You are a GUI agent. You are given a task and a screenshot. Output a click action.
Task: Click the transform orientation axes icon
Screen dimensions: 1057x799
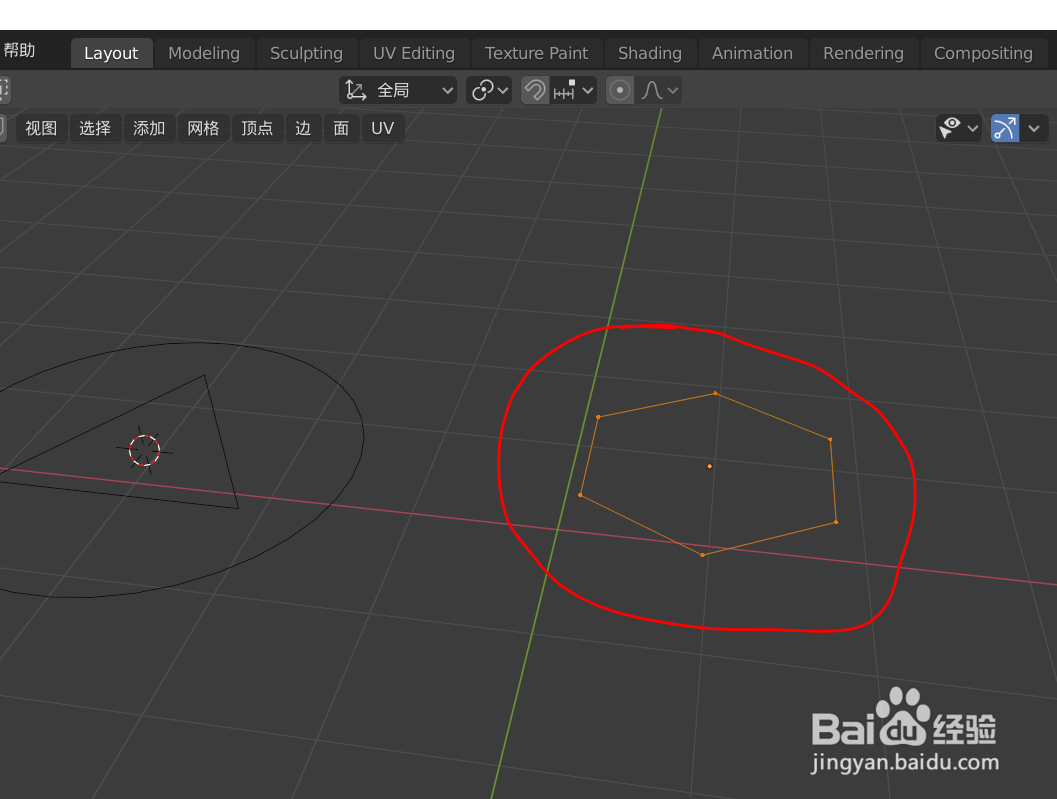coord(354,90)
